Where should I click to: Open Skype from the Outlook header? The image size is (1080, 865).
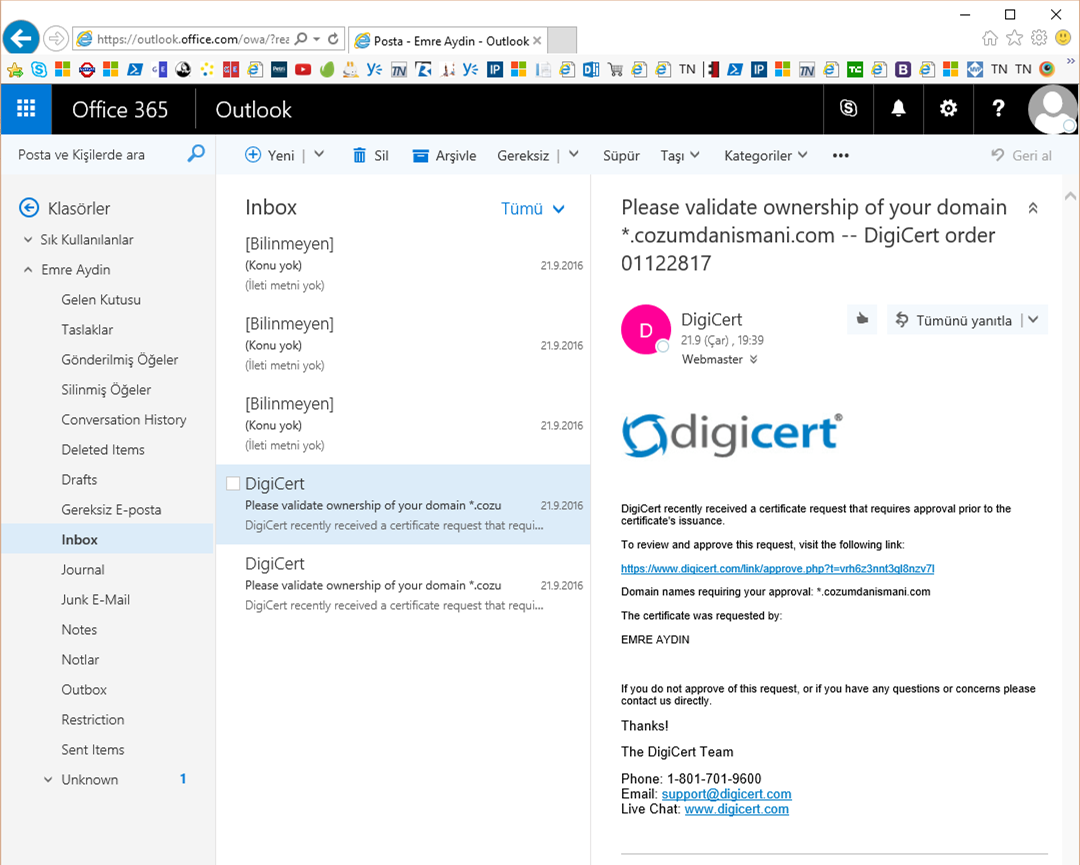849,109
